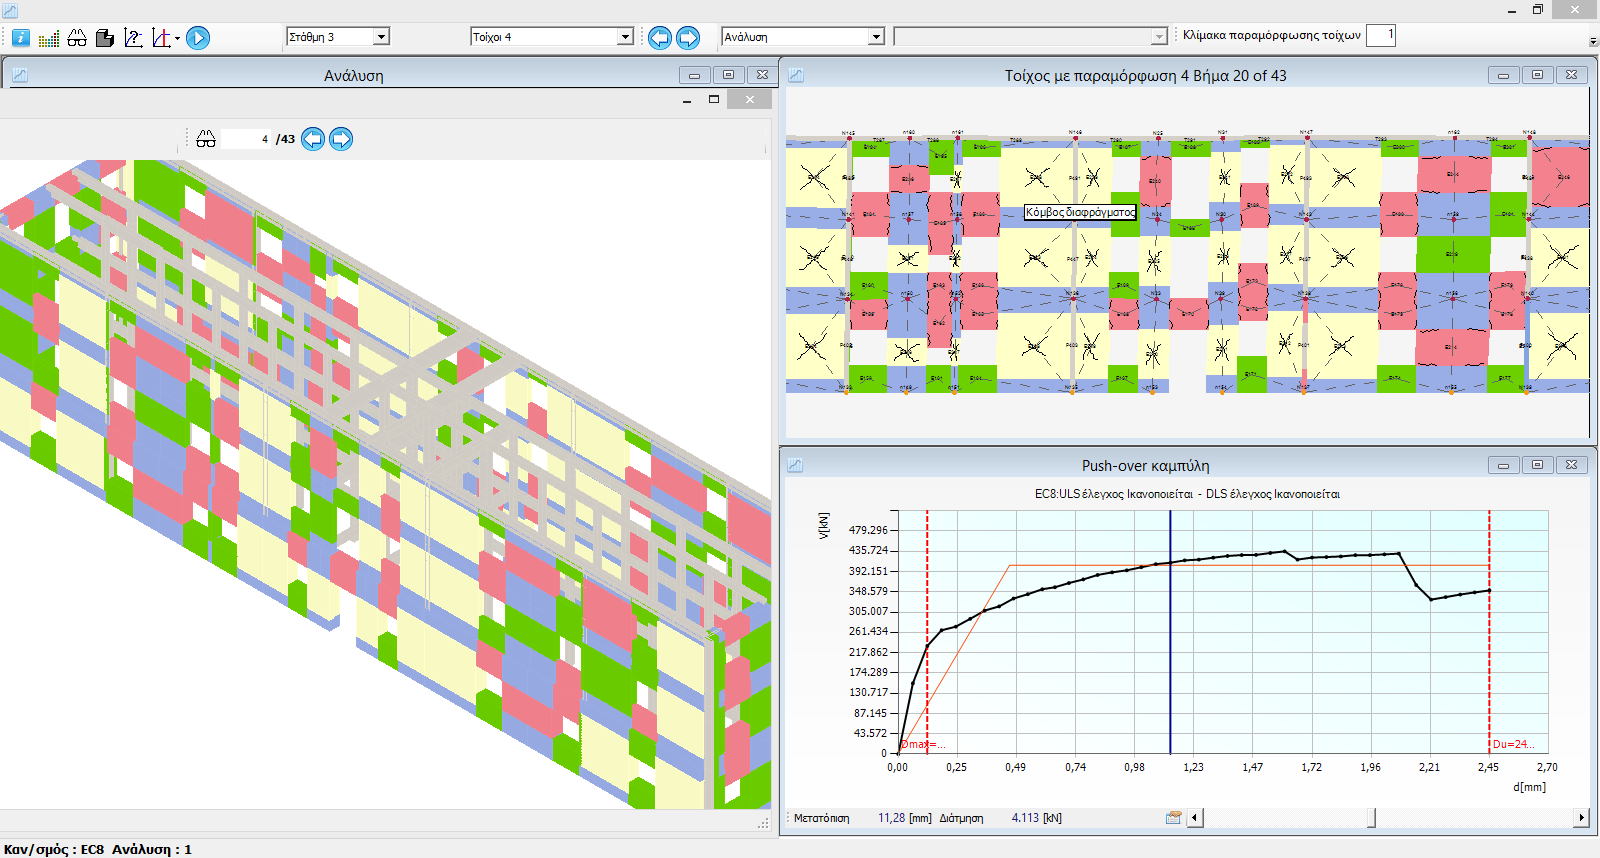Minimize the Τοίχος με παραμόρφωση window
The width and height of the screenshot is (1600, 858).
[x=1503, y=75]
